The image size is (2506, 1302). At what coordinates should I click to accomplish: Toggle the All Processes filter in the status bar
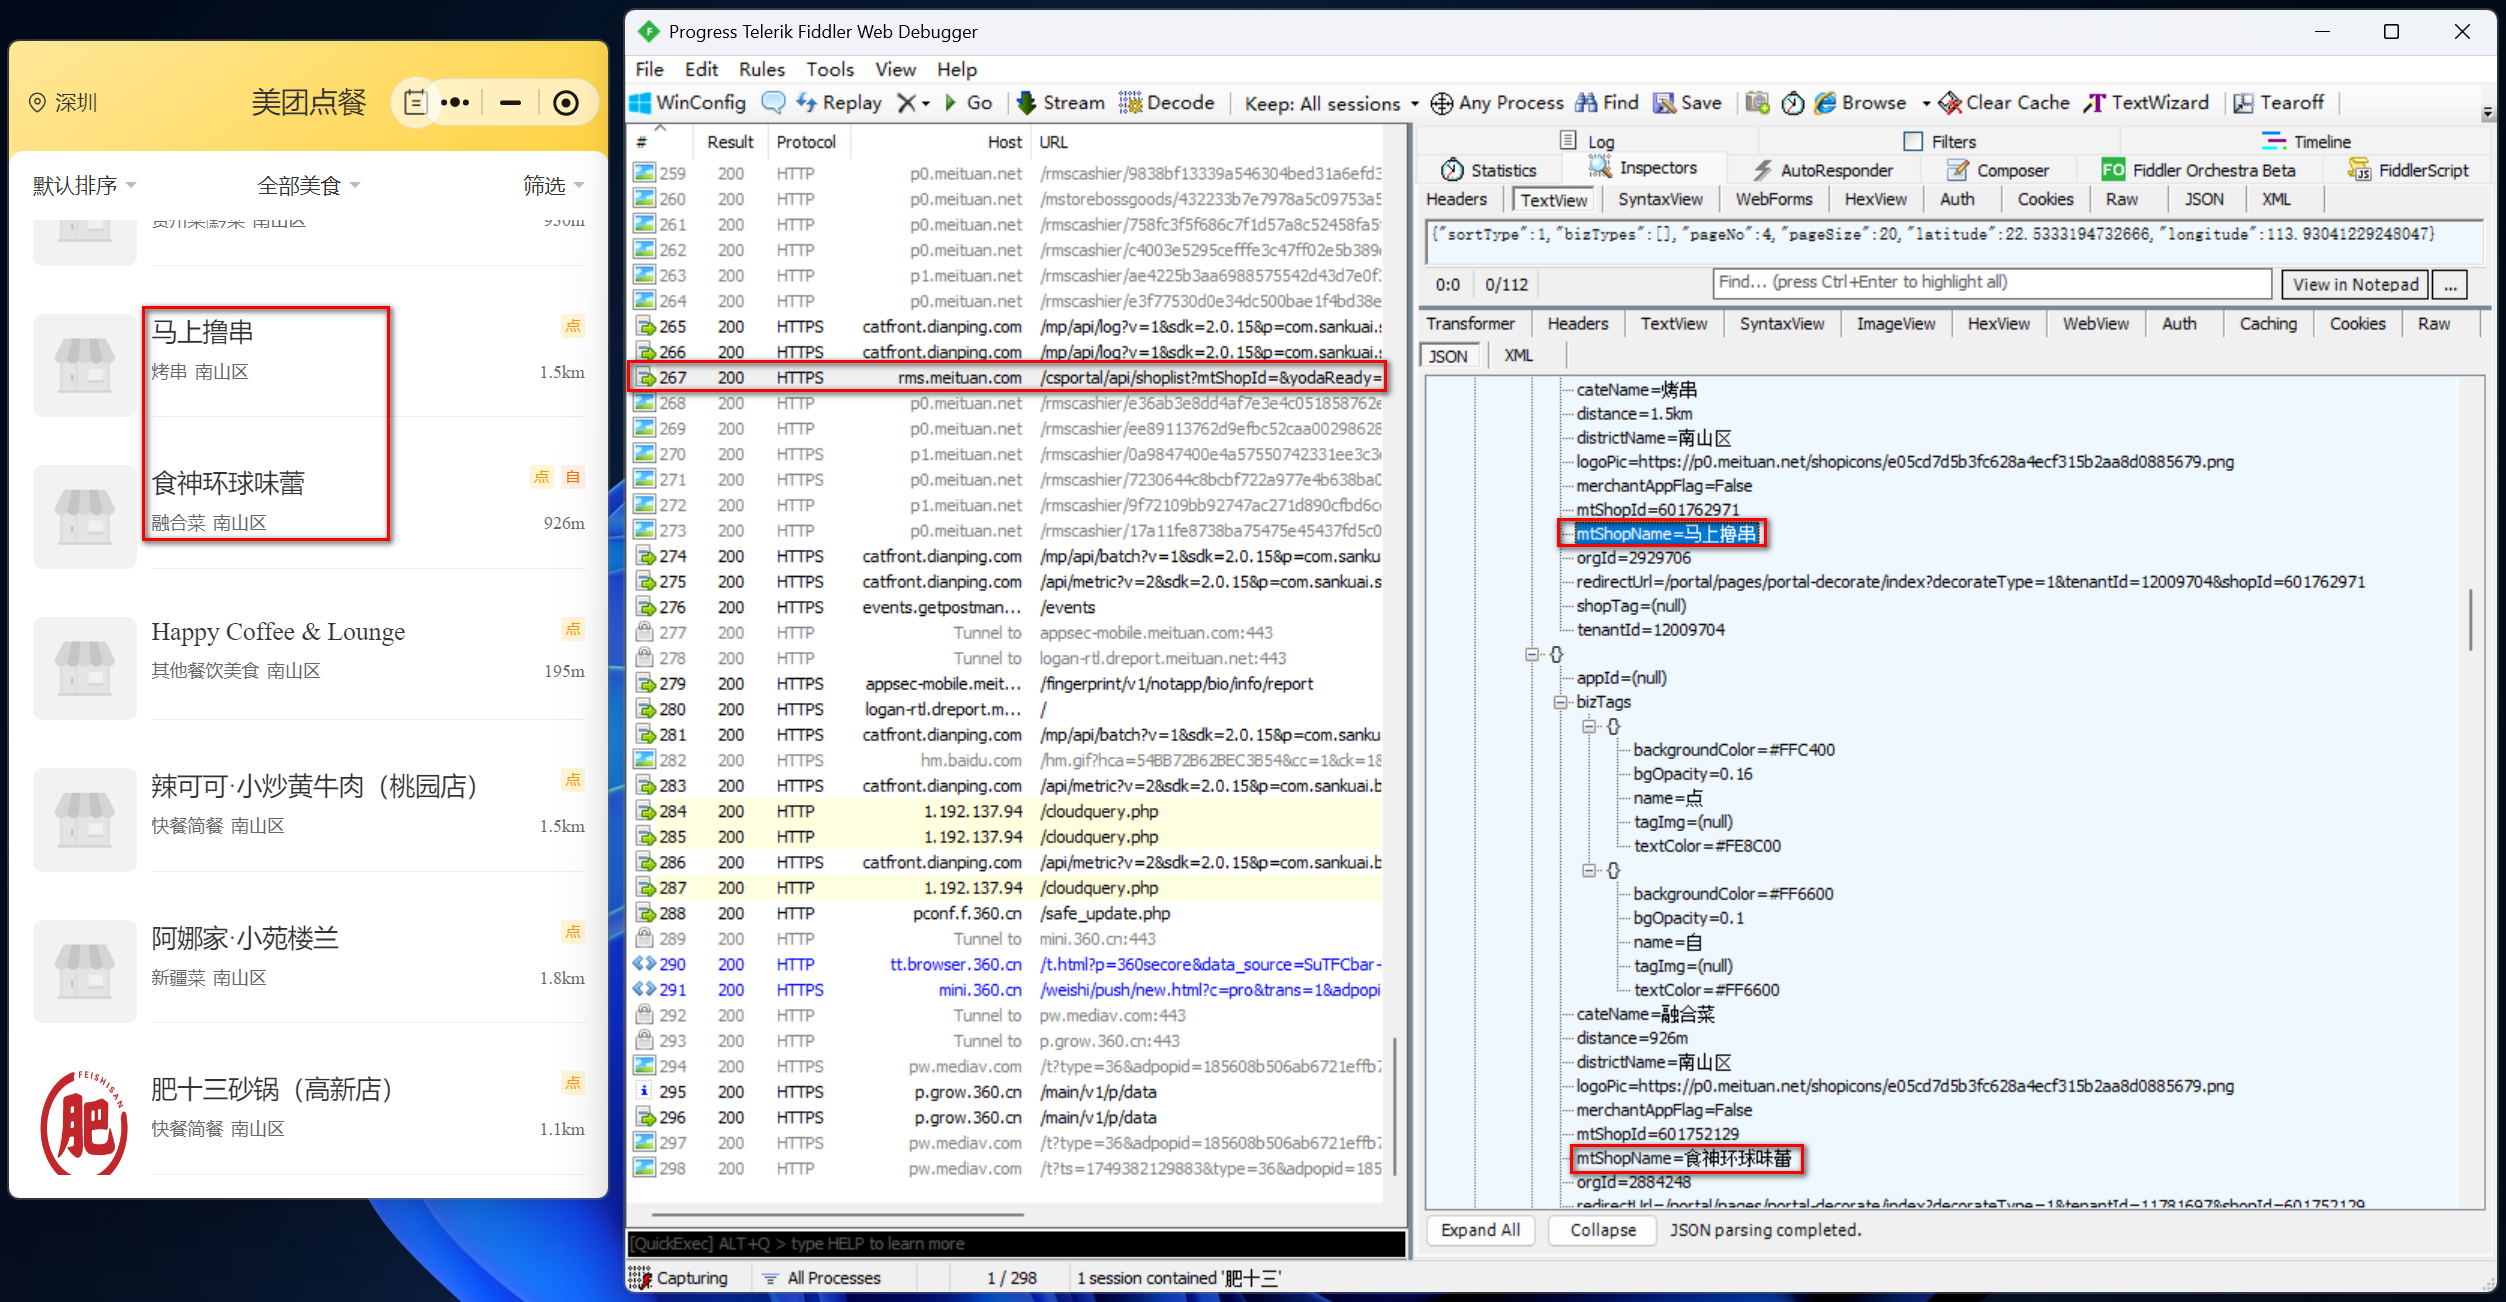(821, 1278)
